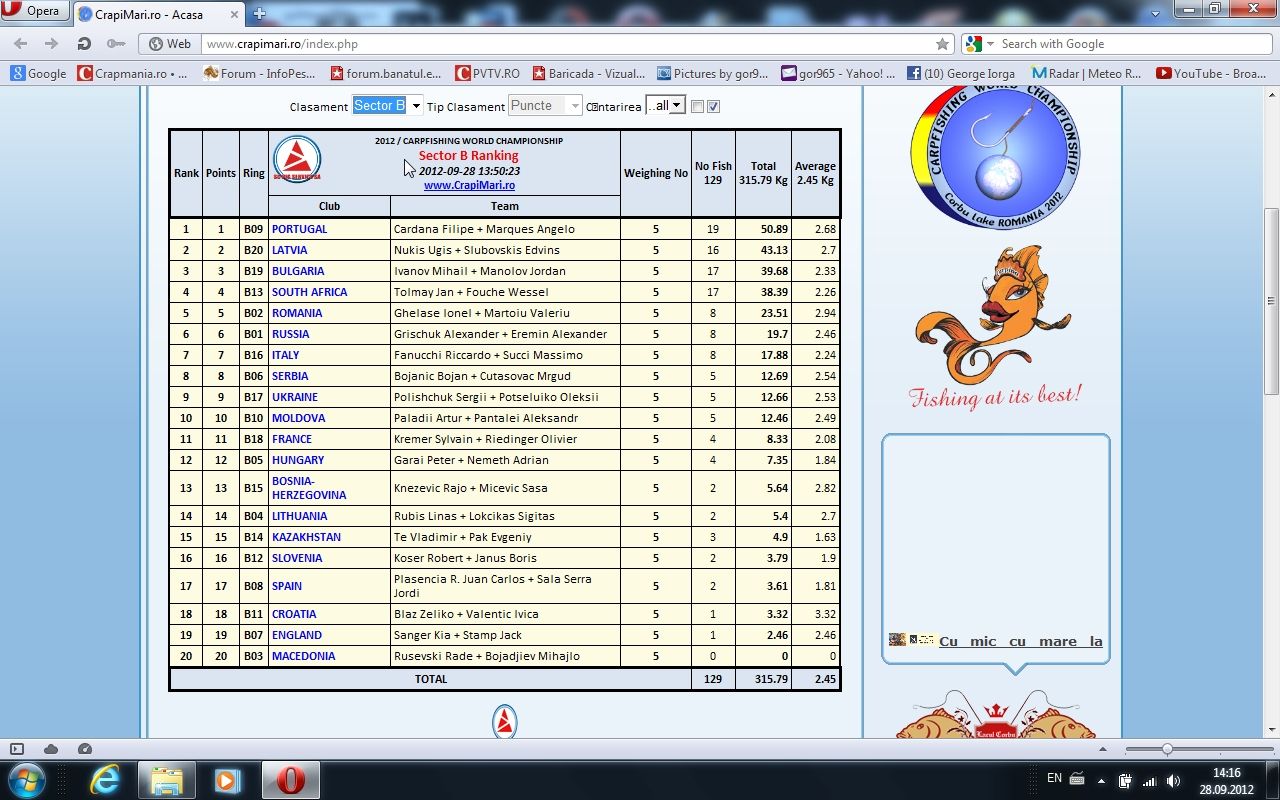Bookmark page using the address bar star

point(942,44)
